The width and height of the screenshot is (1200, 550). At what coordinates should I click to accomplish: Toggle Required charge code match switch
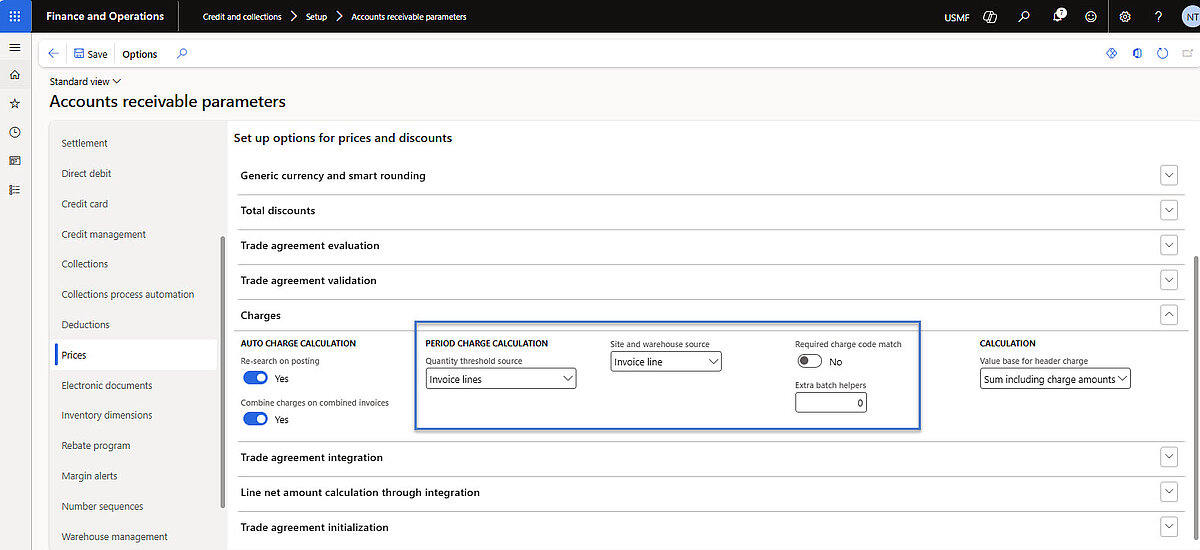click(x=809, y=361)
